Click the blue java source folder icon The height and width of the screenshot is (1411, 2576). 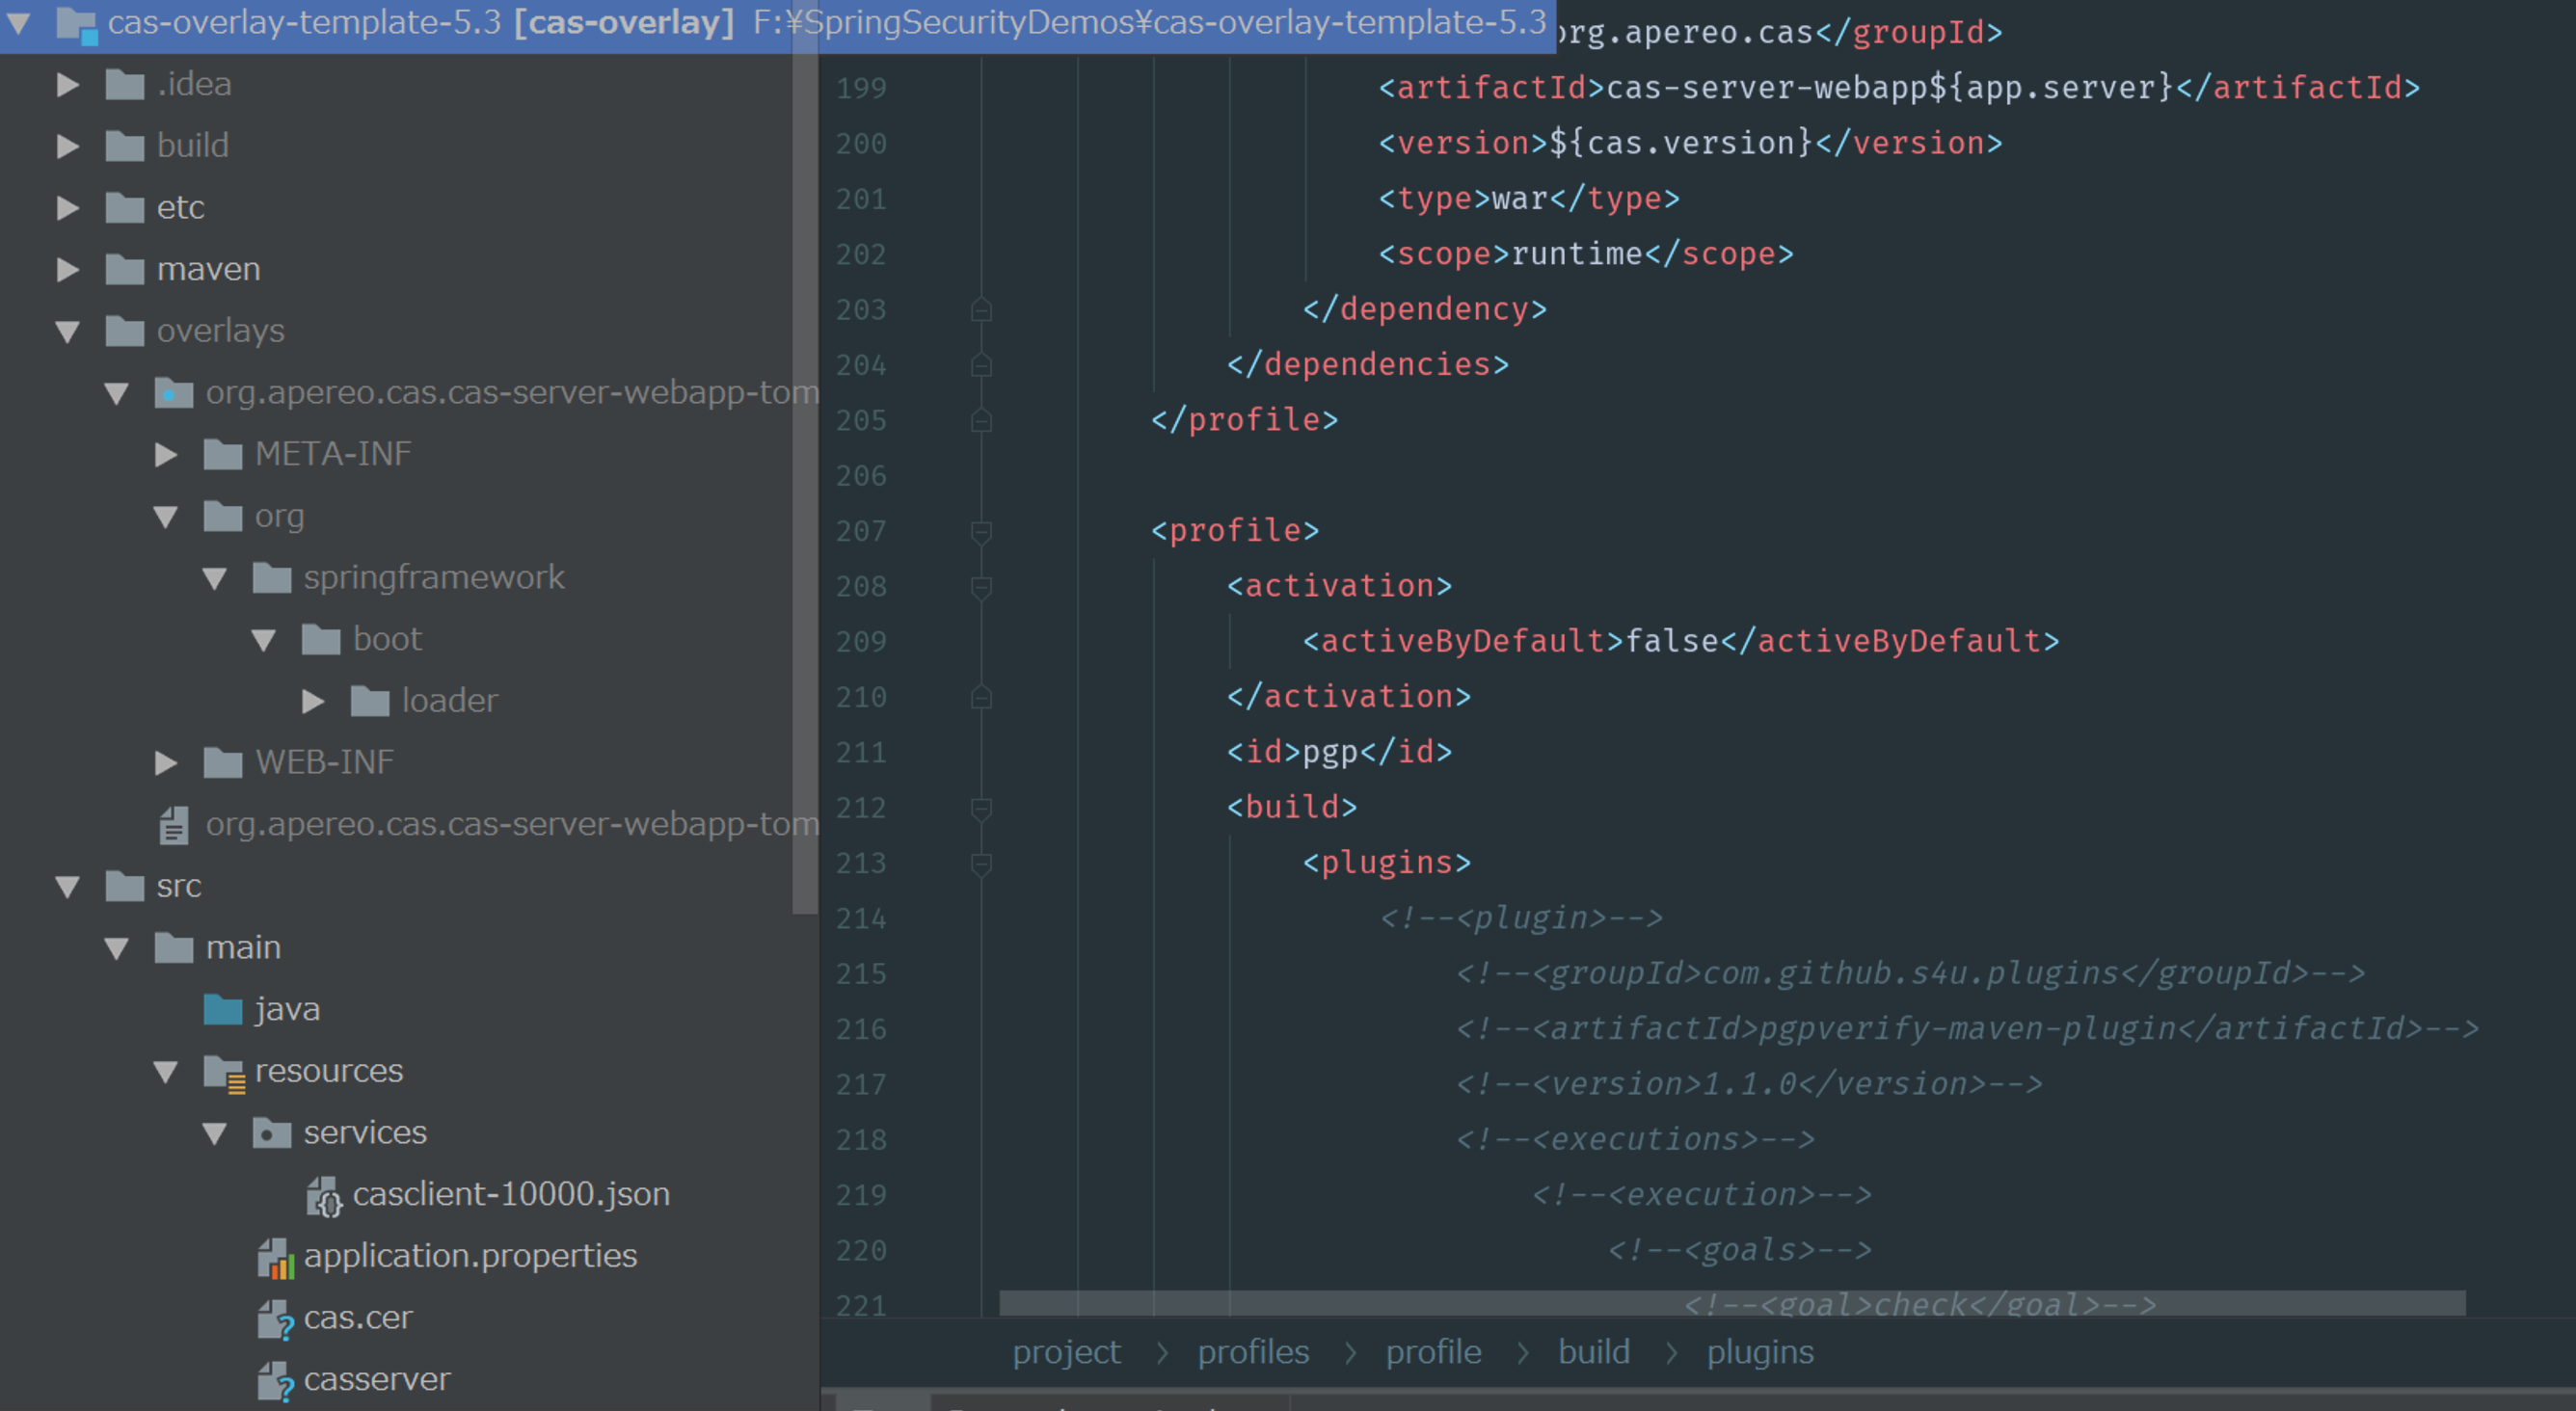pyautogui.click(x=222, y=1010)
